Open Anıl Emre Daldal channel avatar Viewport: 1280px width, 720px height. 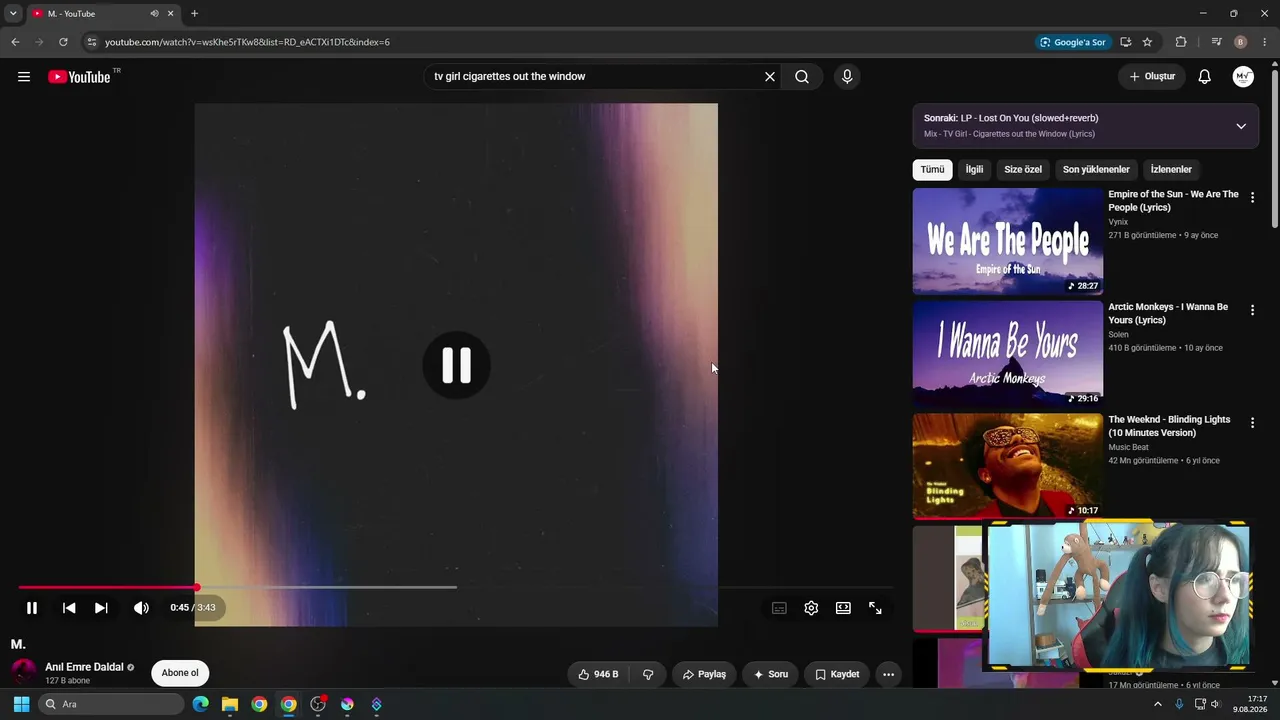pyautogui.click(x=24, y=673)
